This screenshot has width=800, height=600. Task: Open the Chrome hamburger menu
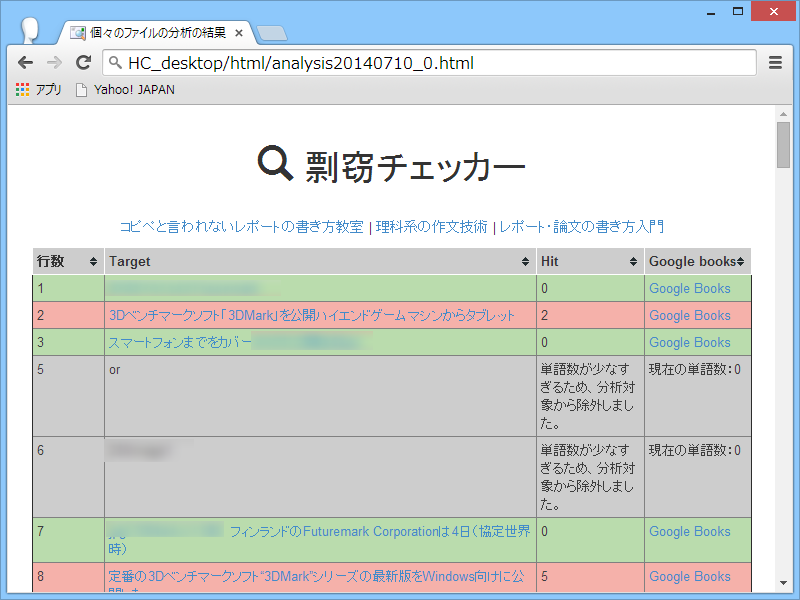(775, 62)
